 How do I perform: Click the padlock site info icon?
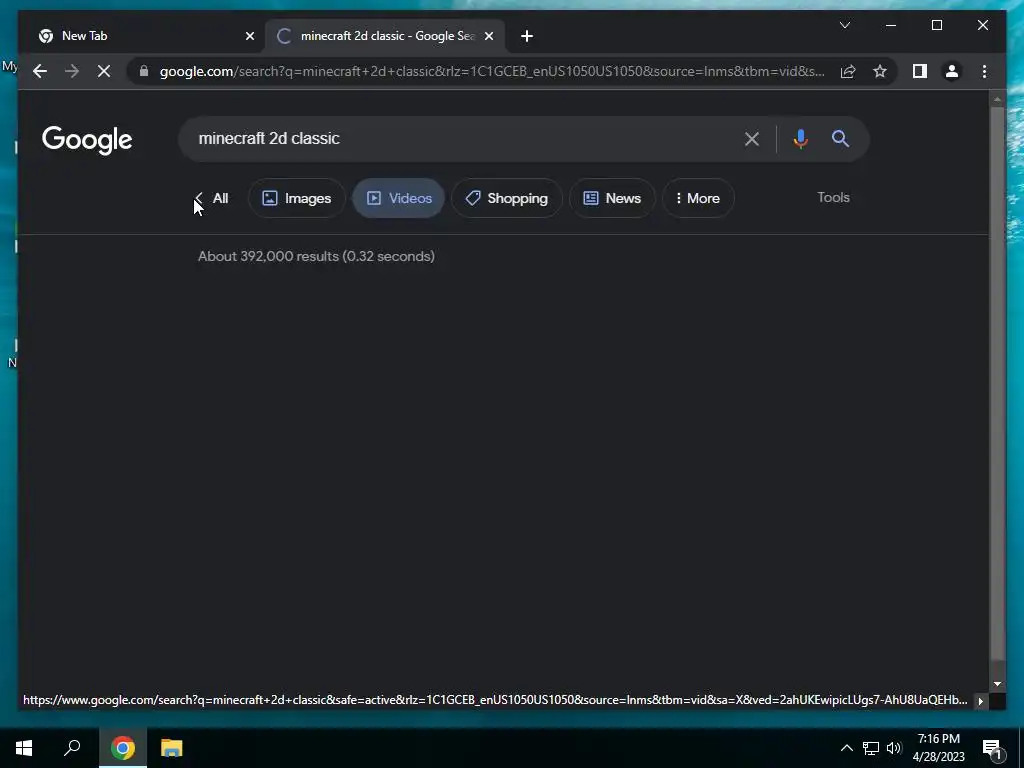144,71
